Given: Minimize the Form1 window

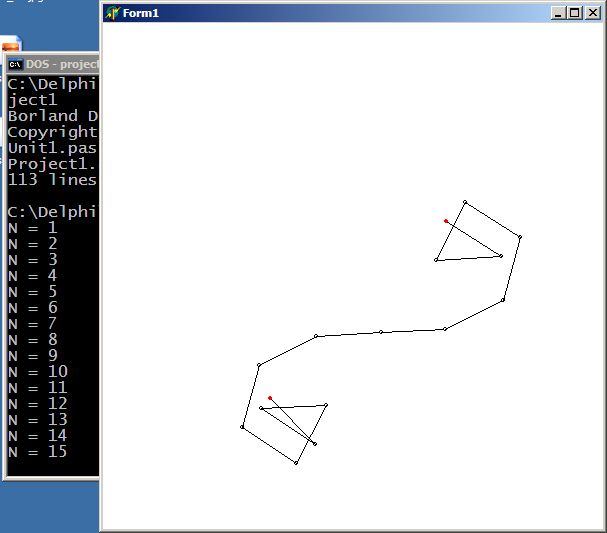Looking at the screenshot, I should coord(559,13).
